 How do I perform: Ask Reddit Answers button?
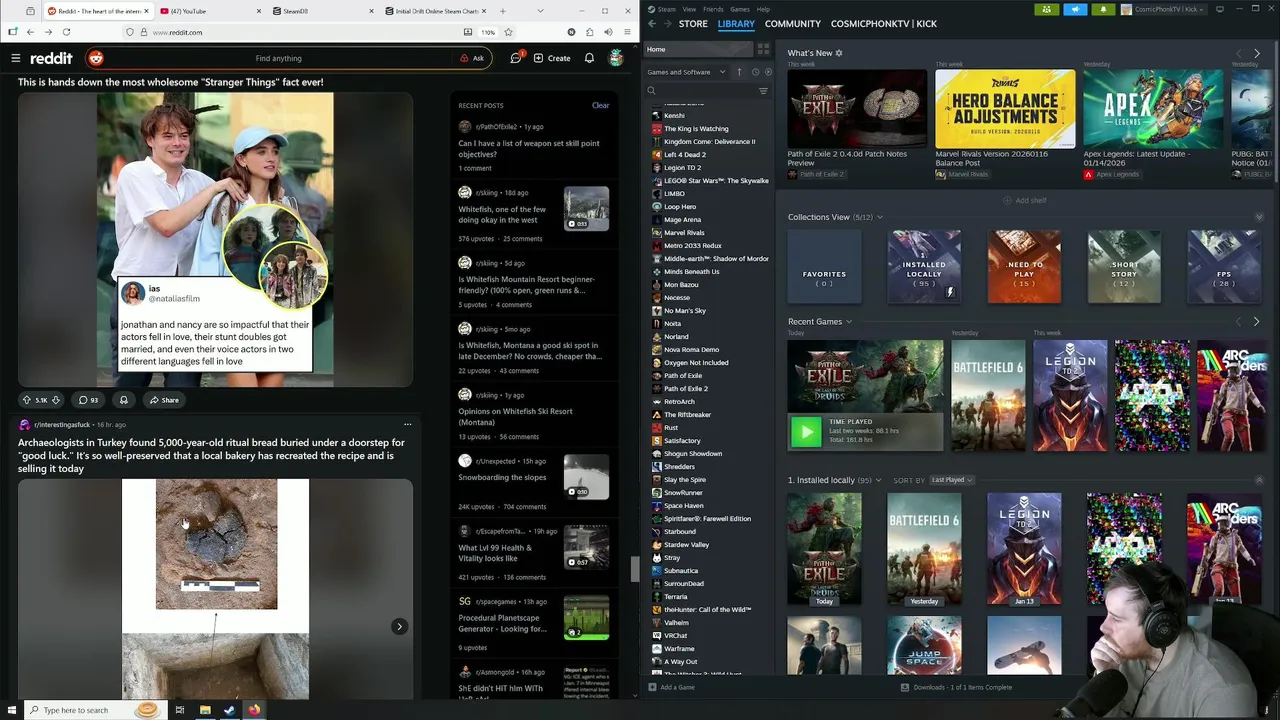pos(472,58)
